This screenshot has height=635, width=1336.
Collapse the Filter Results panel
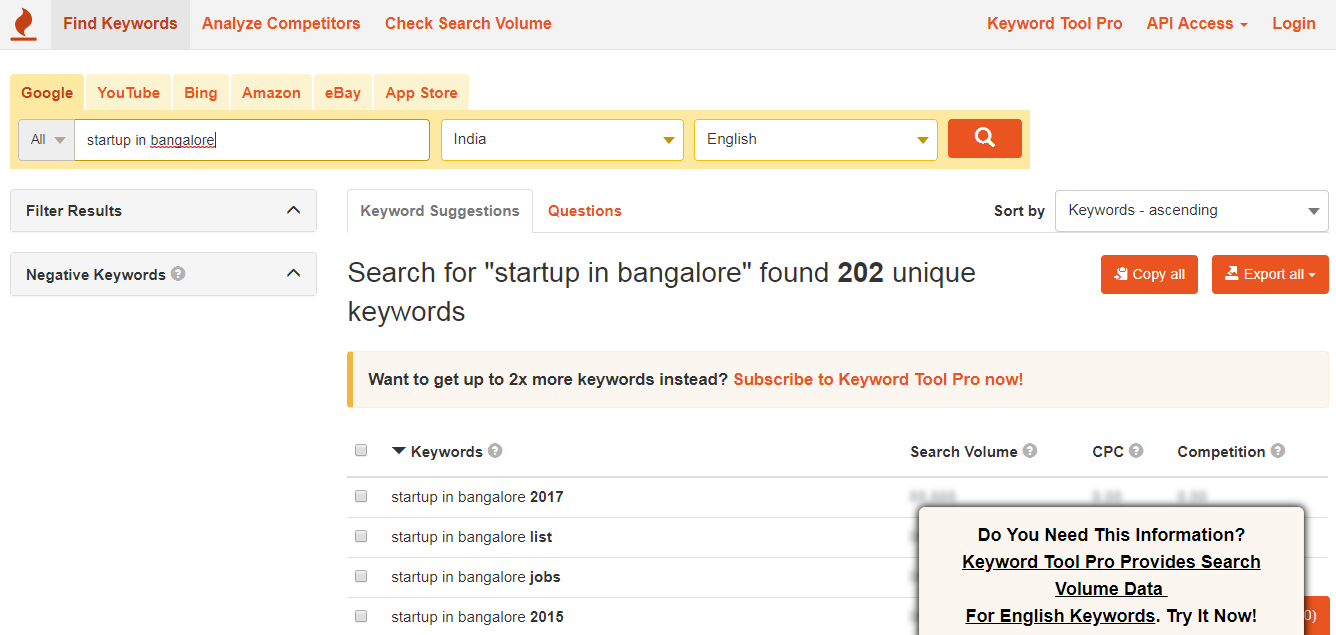[293, 211]
